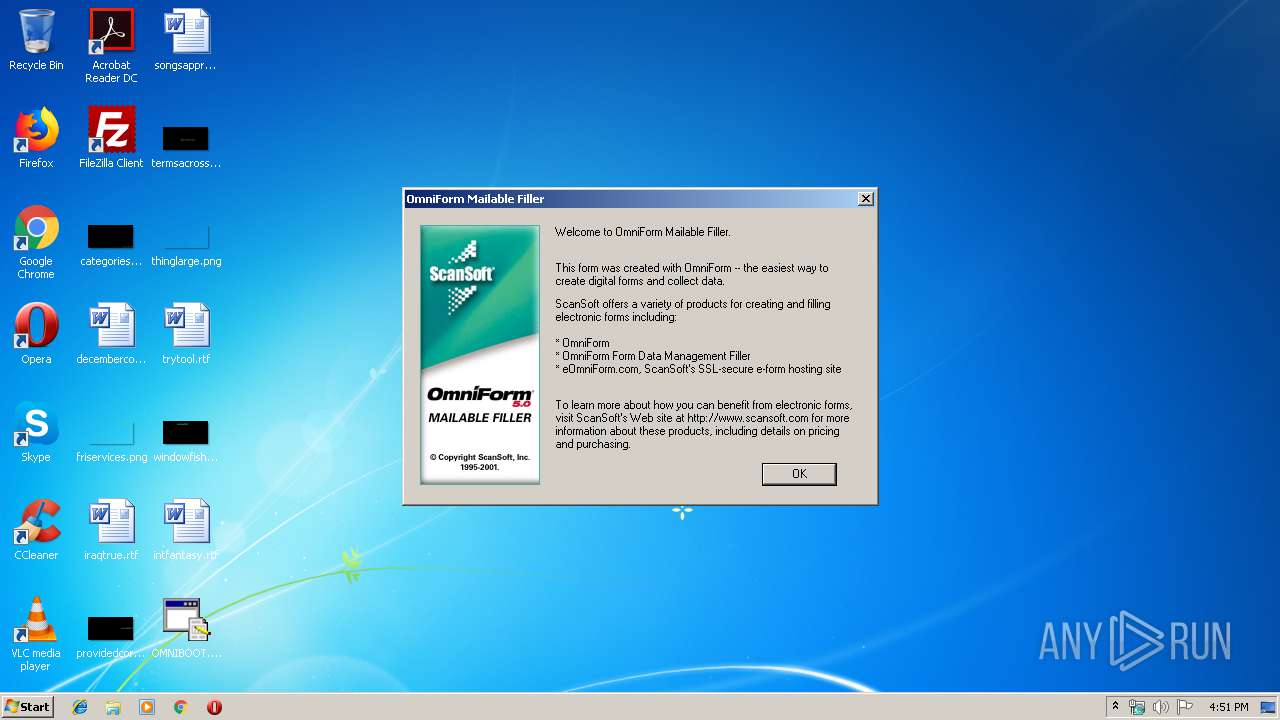1280x720 pixels.
Task: Select thinglarge.png file
Action: (x=186, y=245)
